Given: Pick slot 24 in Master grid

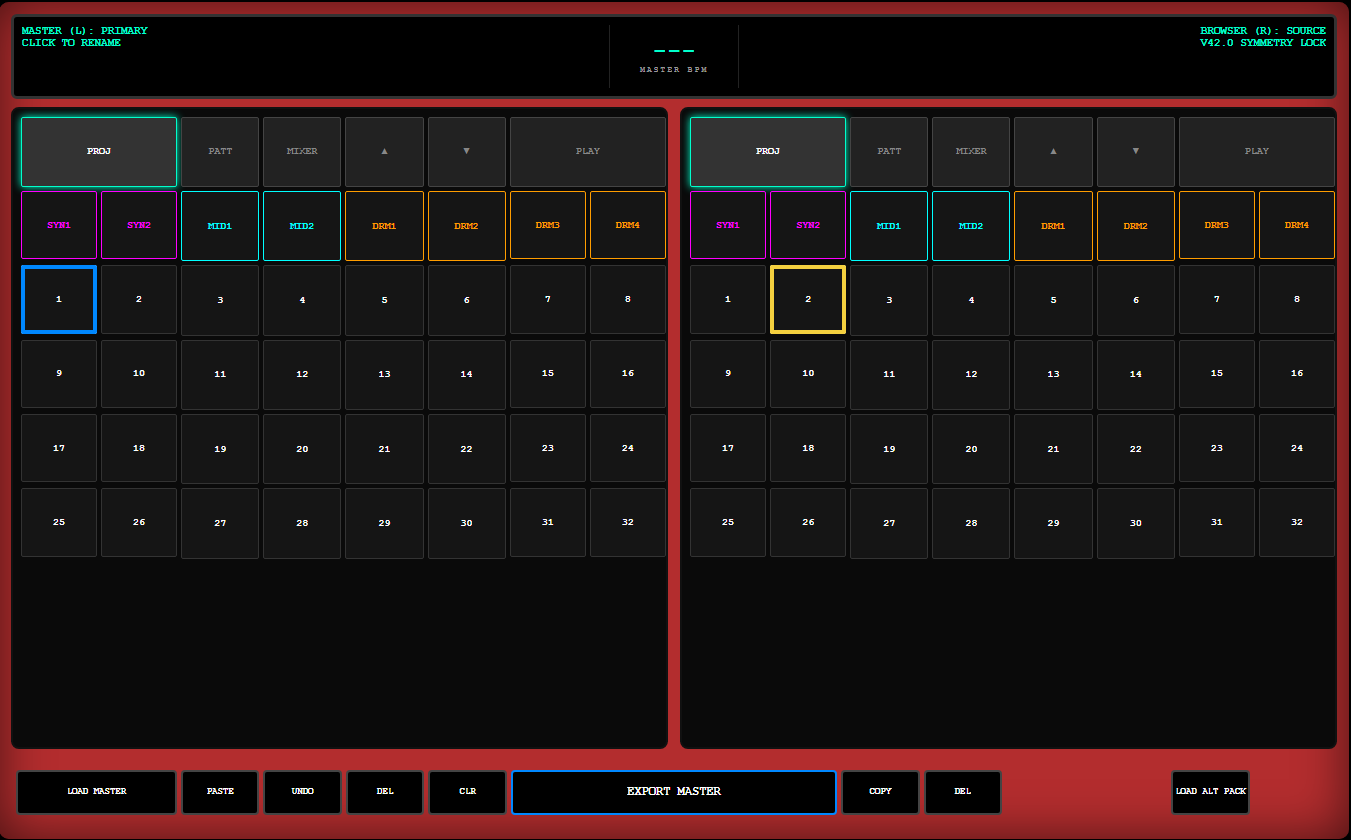Looking at the screenshot, I should 628,448.
